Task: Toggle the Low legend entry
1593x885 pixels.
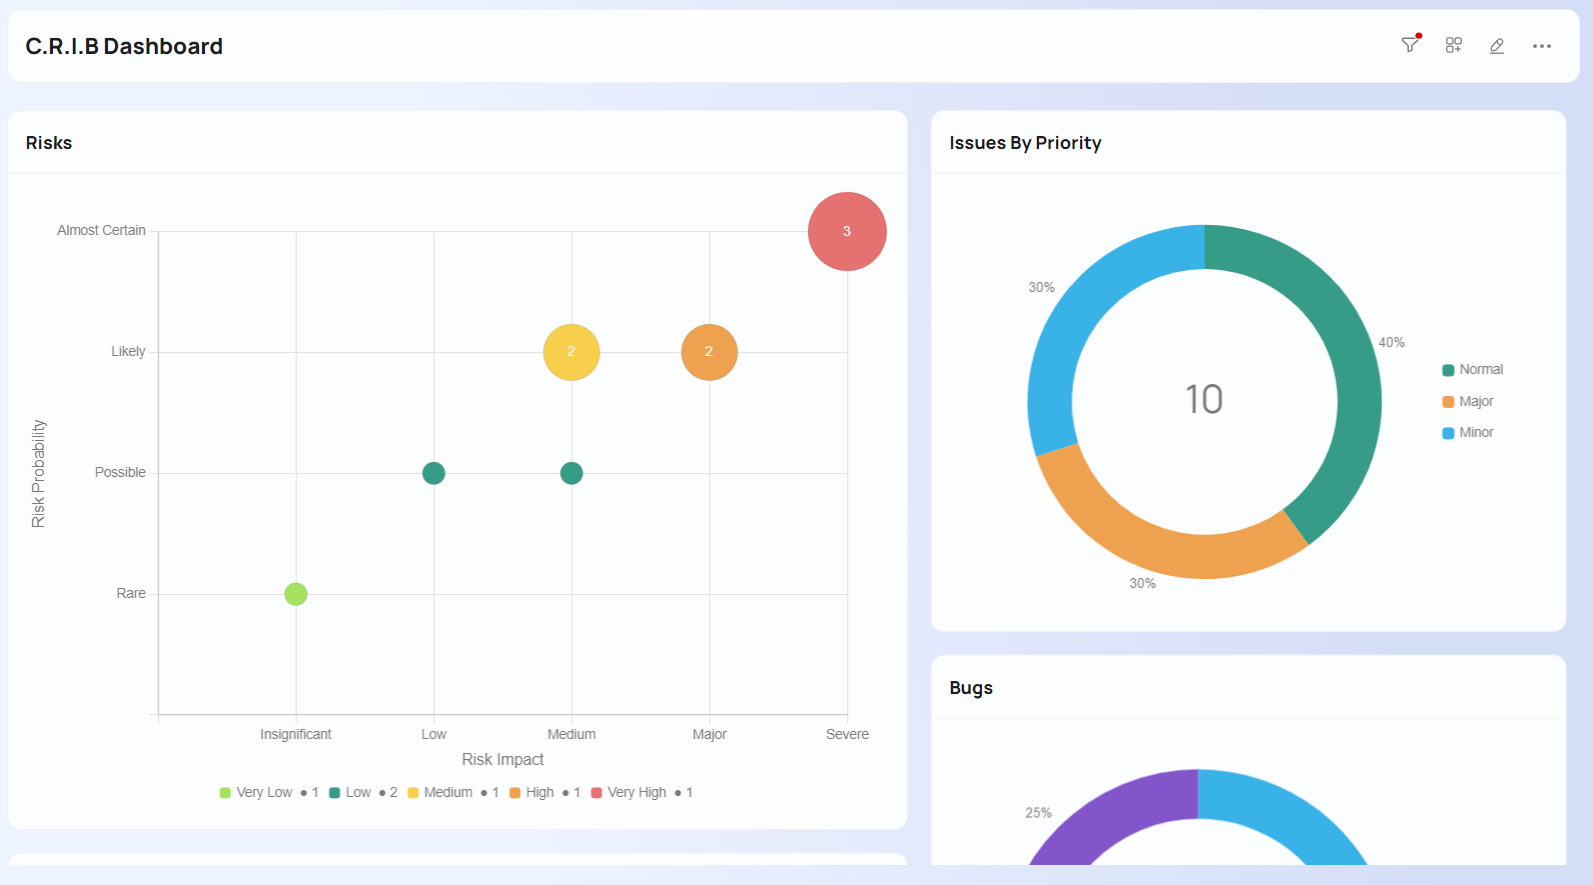Action: (357, 792)
